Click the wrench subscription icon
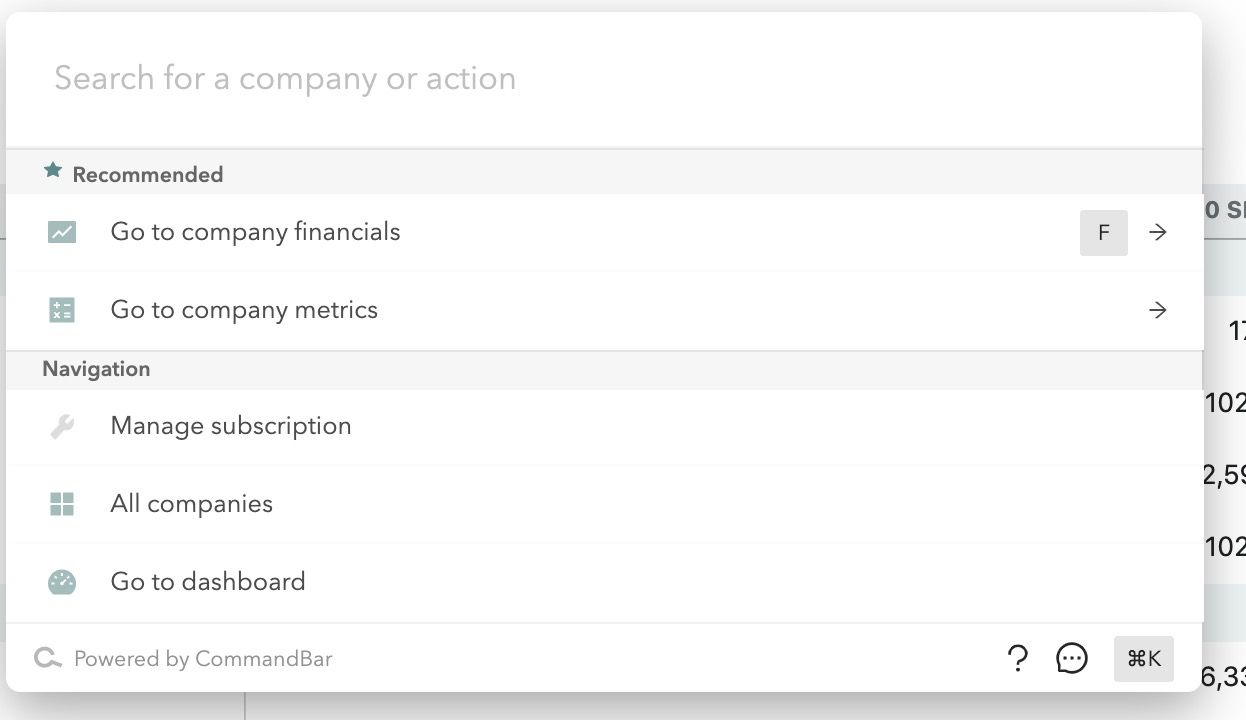Screen dimensions: 1246x720 tap(62, 427)
